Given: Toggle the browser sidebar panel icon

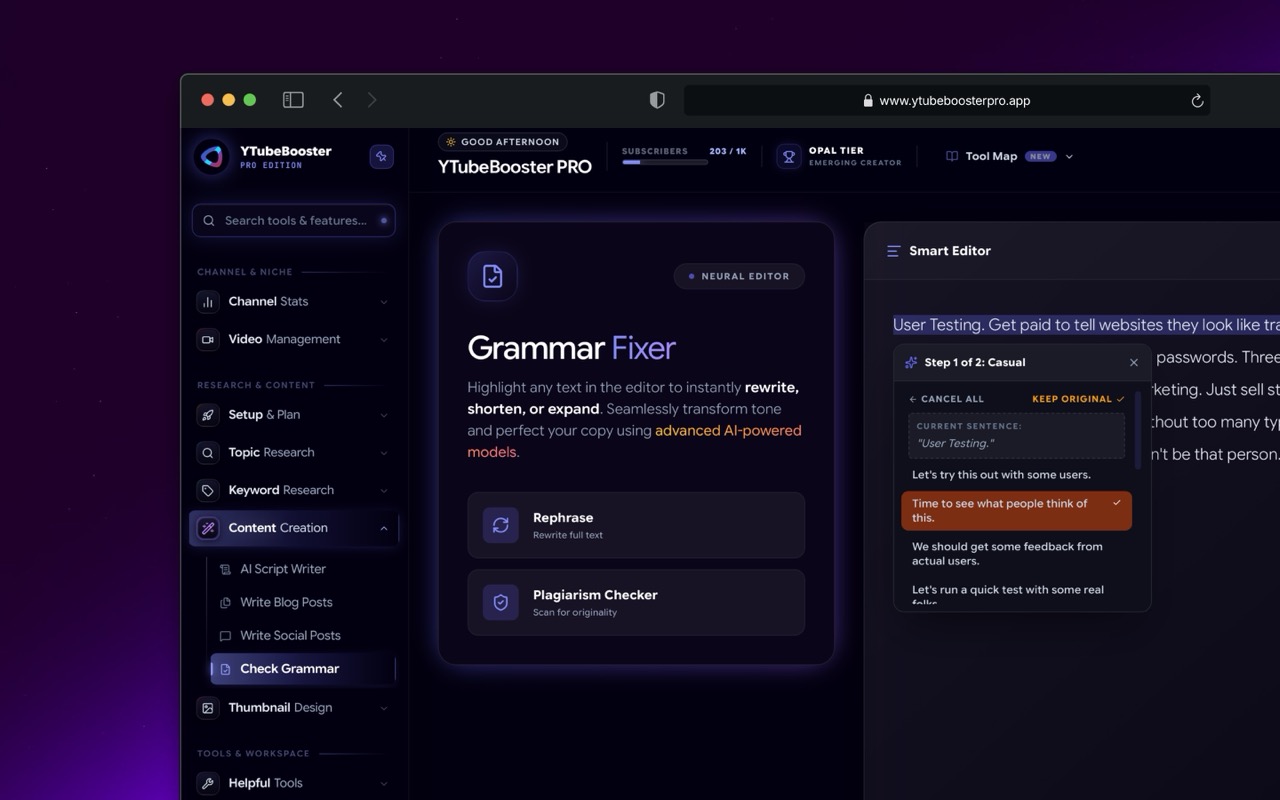Looking at the screenshot, I should pyautogui.click(x=293, y=100).
